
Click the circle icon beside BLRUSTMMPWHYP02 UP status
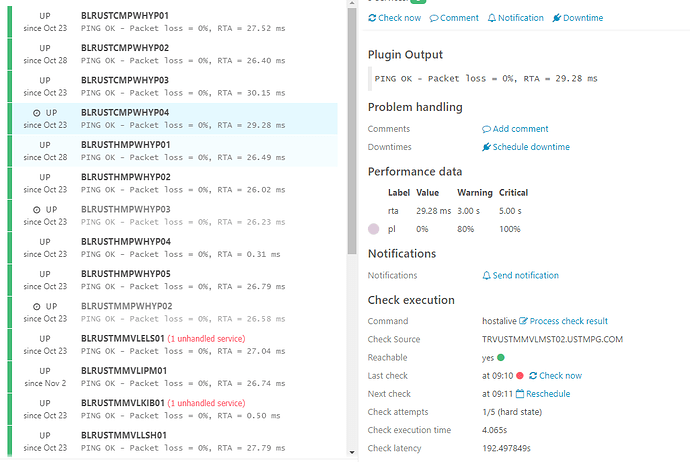[x=37, y=307]
